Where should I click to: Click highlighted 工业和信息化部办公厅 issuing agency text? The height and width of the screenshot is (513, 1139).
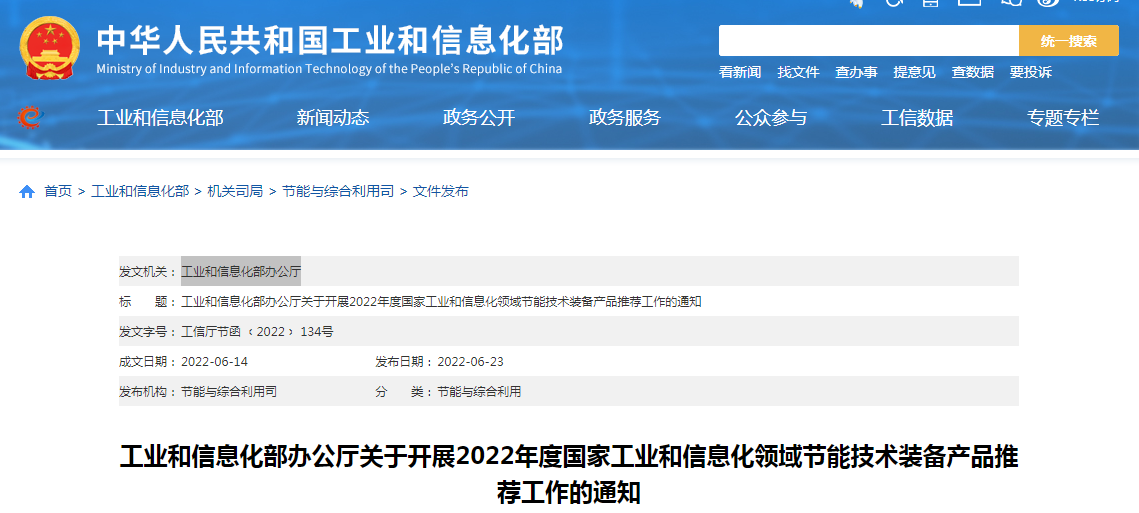(240, 271)
